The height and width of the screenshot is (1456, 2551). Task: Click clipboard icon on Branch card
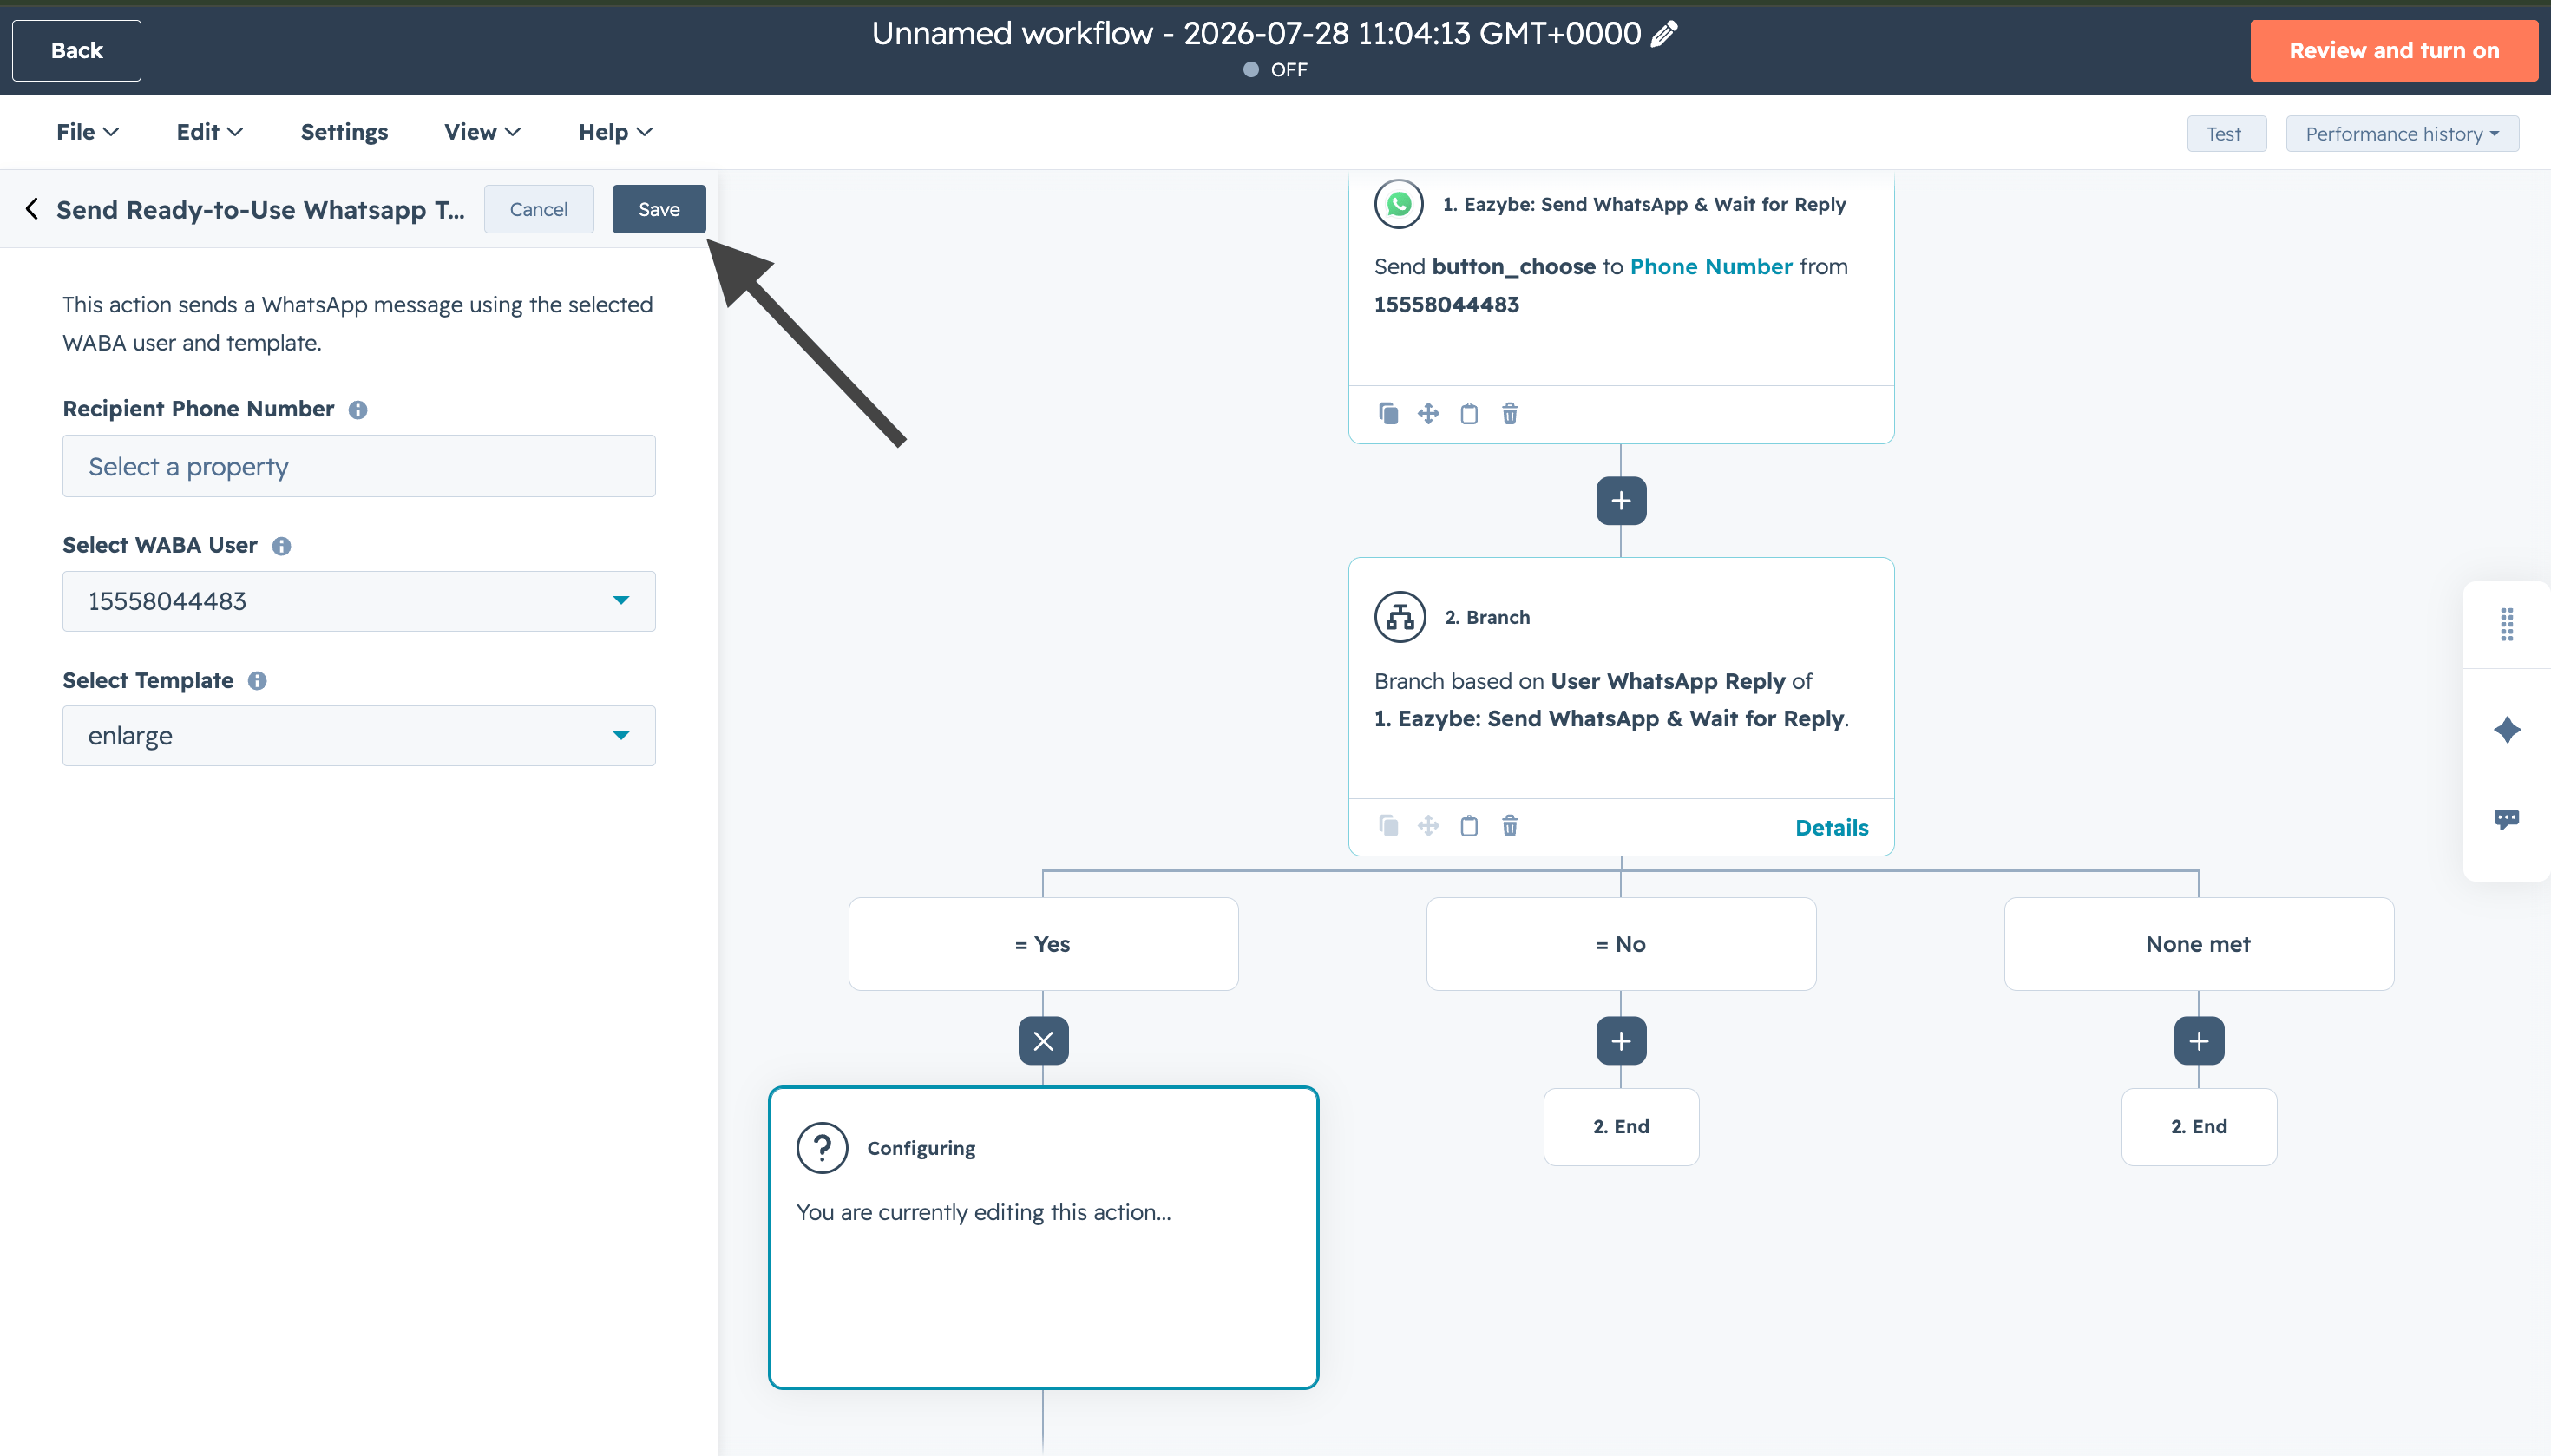point(1469,826)
